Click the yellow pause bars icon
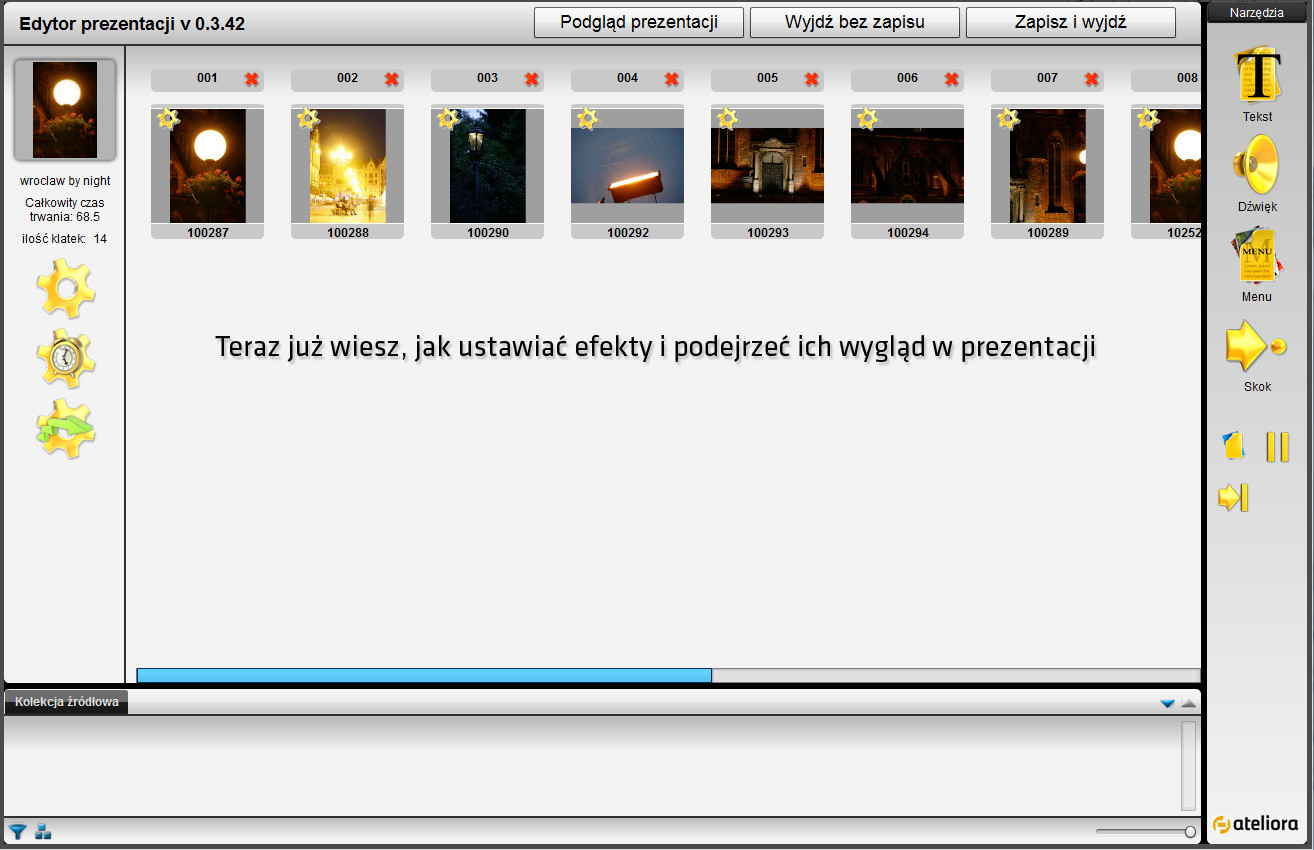This screenshot has width=1314, height=850. tap(1277, 447)
